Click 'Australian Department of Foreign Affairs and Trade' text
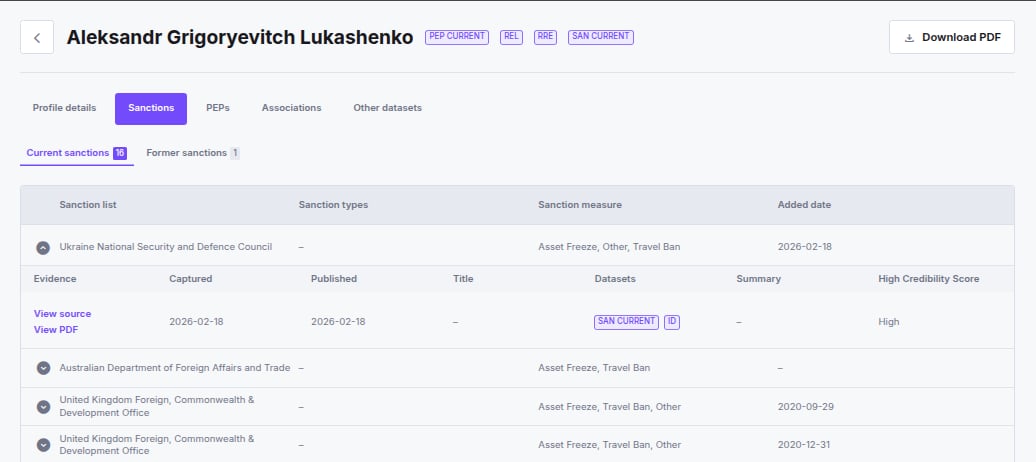The image size is (1036, 462). pos(174,368)
